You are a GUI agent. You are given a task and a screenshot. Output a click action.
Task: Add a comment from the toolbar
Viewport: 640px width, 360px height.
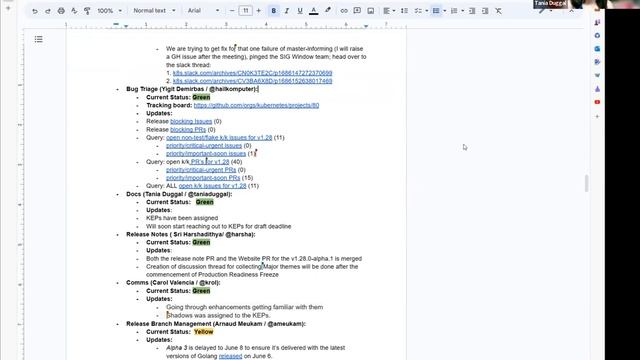(x=357, y=11)
